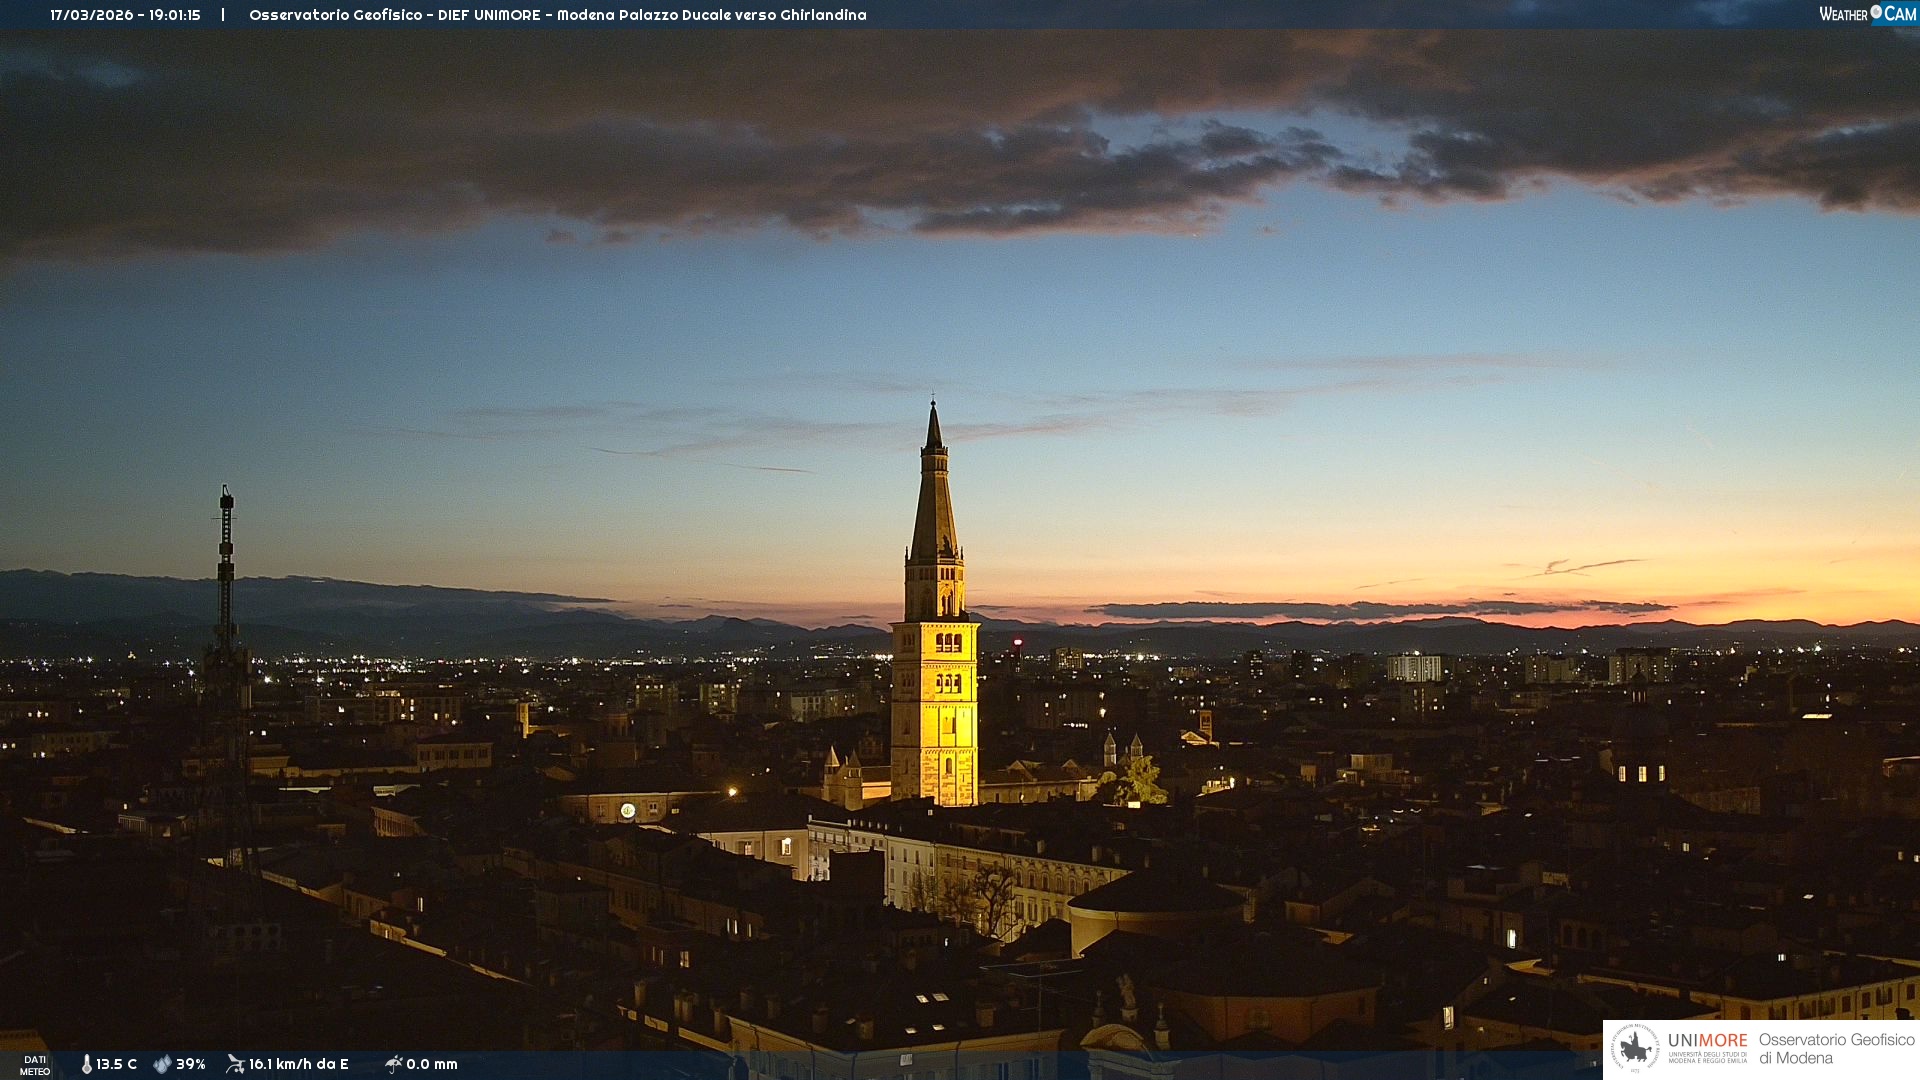This screenshot has height=1080, width=1920.
Task: Click the WeatherCam logo
Action: click(1867, 14)
